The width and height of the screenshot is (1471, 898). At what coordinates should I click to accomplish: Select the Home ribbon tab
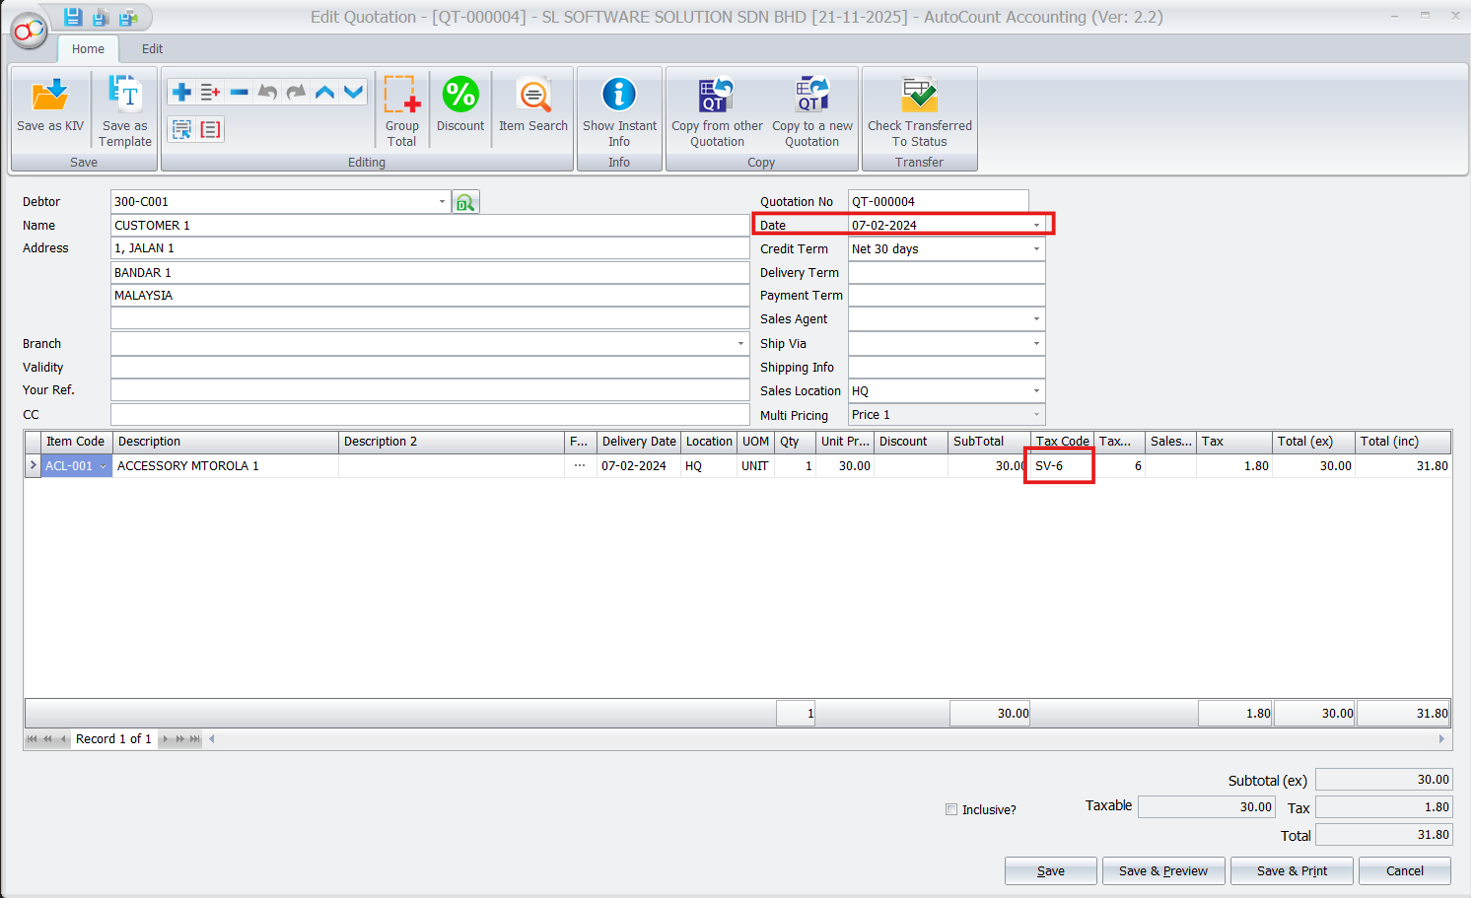pos(88,48)
